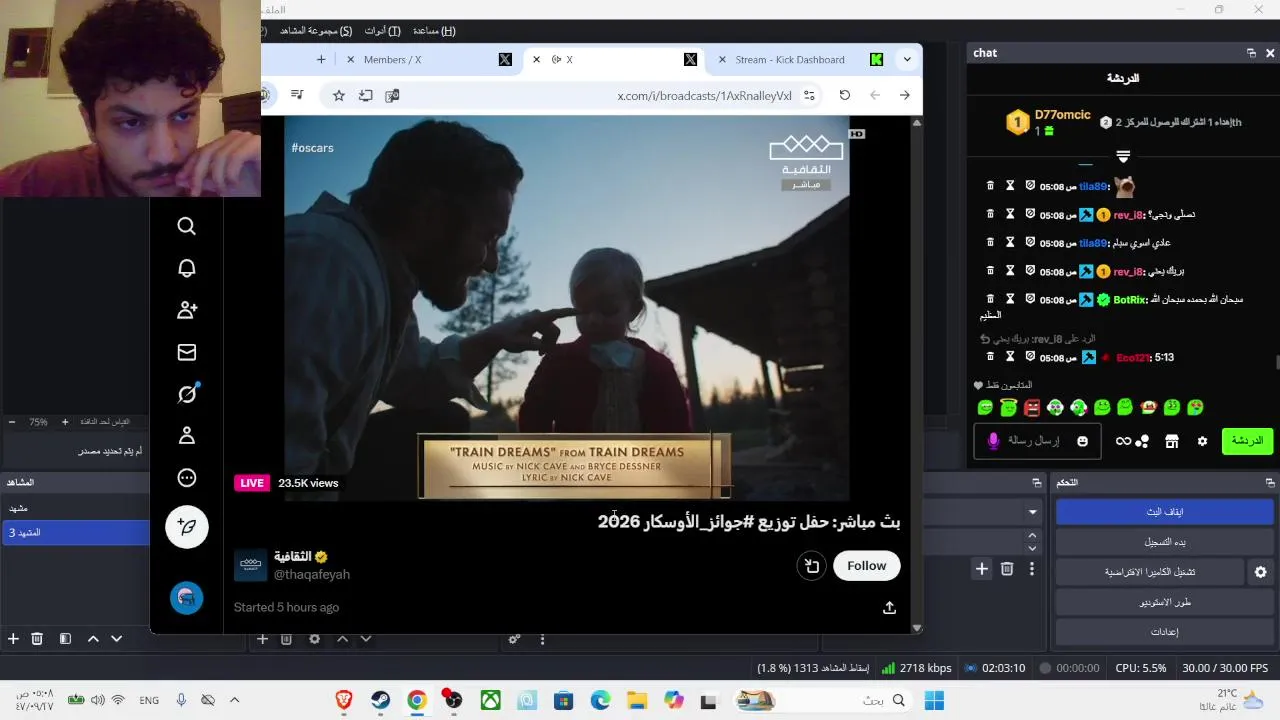
Task: Open the chat settings gear icon
Action: pyautogui.click(x=1202, y=441)
